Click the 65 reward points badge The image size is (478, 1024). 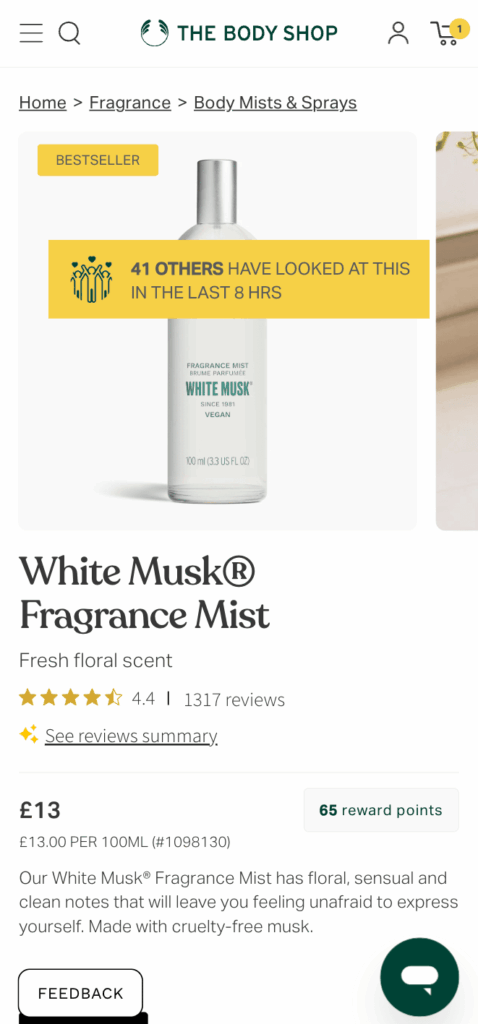(381, 810)
